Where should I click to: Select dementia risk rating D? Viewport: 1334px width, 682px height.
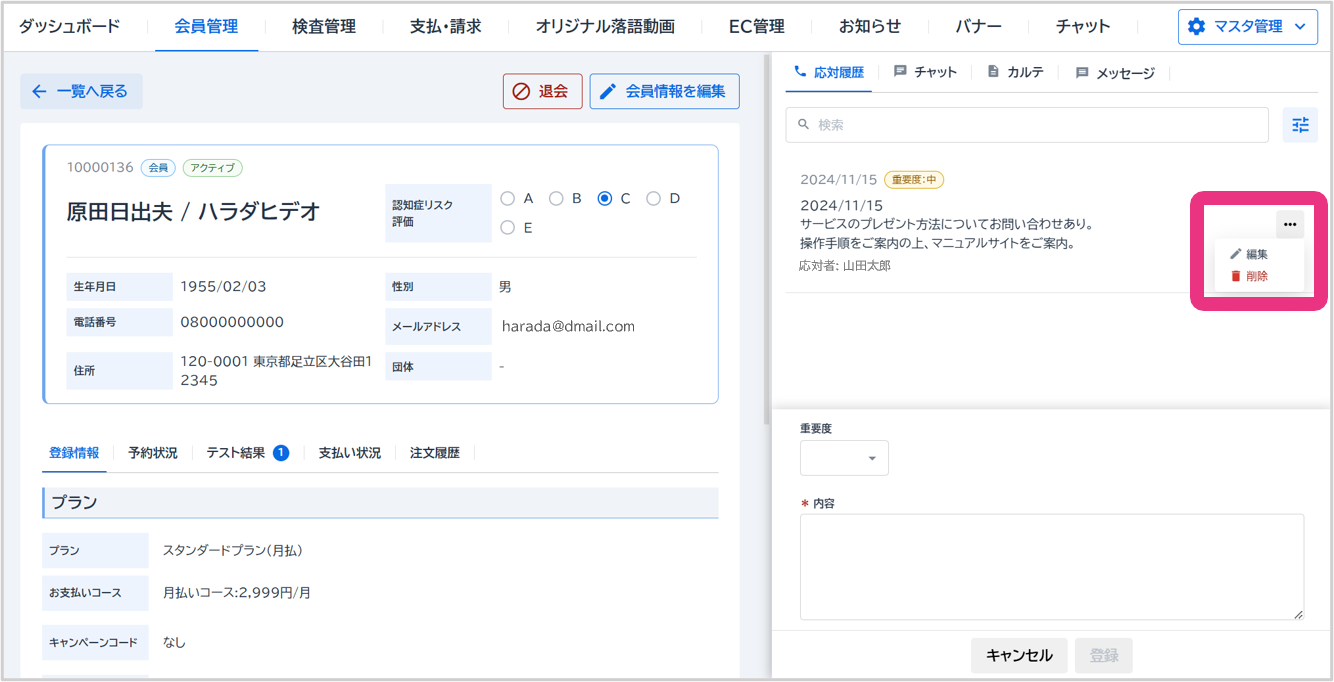pyautogui.click(x=653, y=198)
